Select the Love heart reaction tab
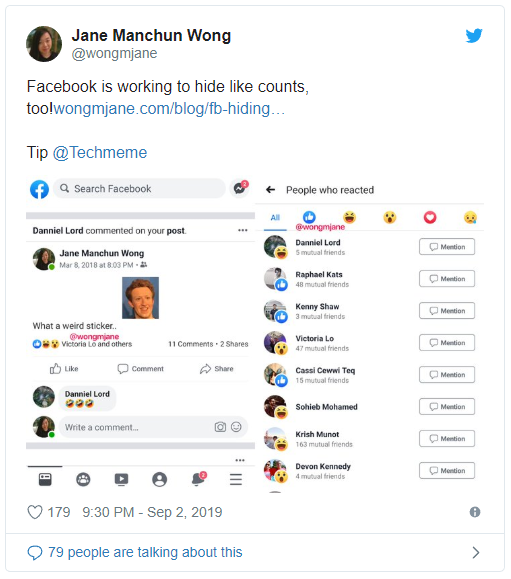Screen dimensions: 511x579 pyautogui.click(x=430, y=217)
